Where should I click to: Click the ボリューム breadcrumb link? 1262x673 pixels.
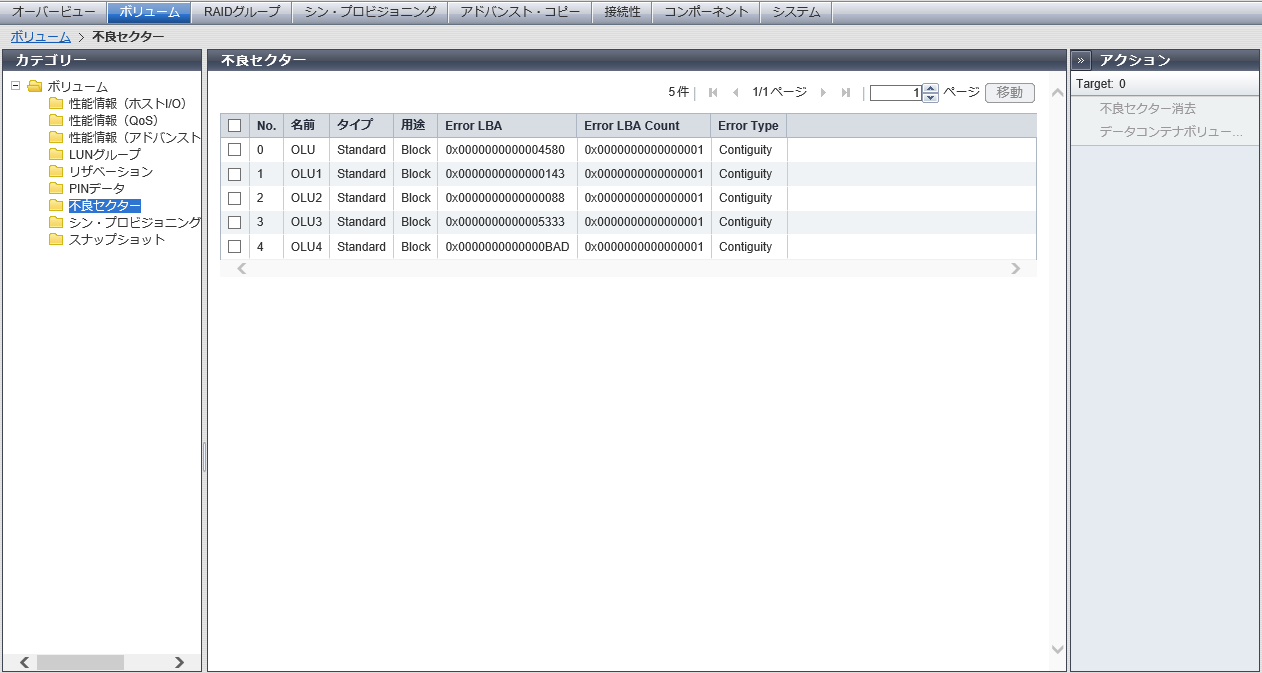pos(41,36)
